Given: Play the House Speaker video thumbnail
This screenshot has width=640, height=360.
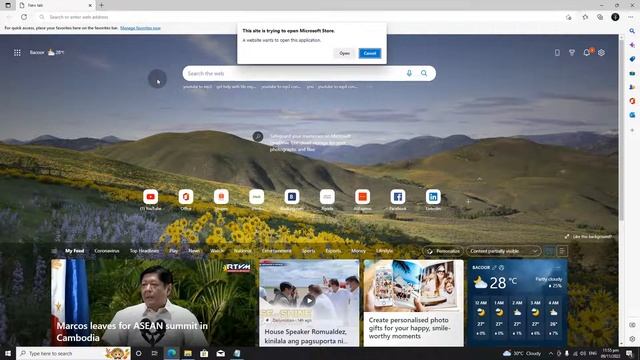Looking at the screenshot, I should [x=309, y=301].
